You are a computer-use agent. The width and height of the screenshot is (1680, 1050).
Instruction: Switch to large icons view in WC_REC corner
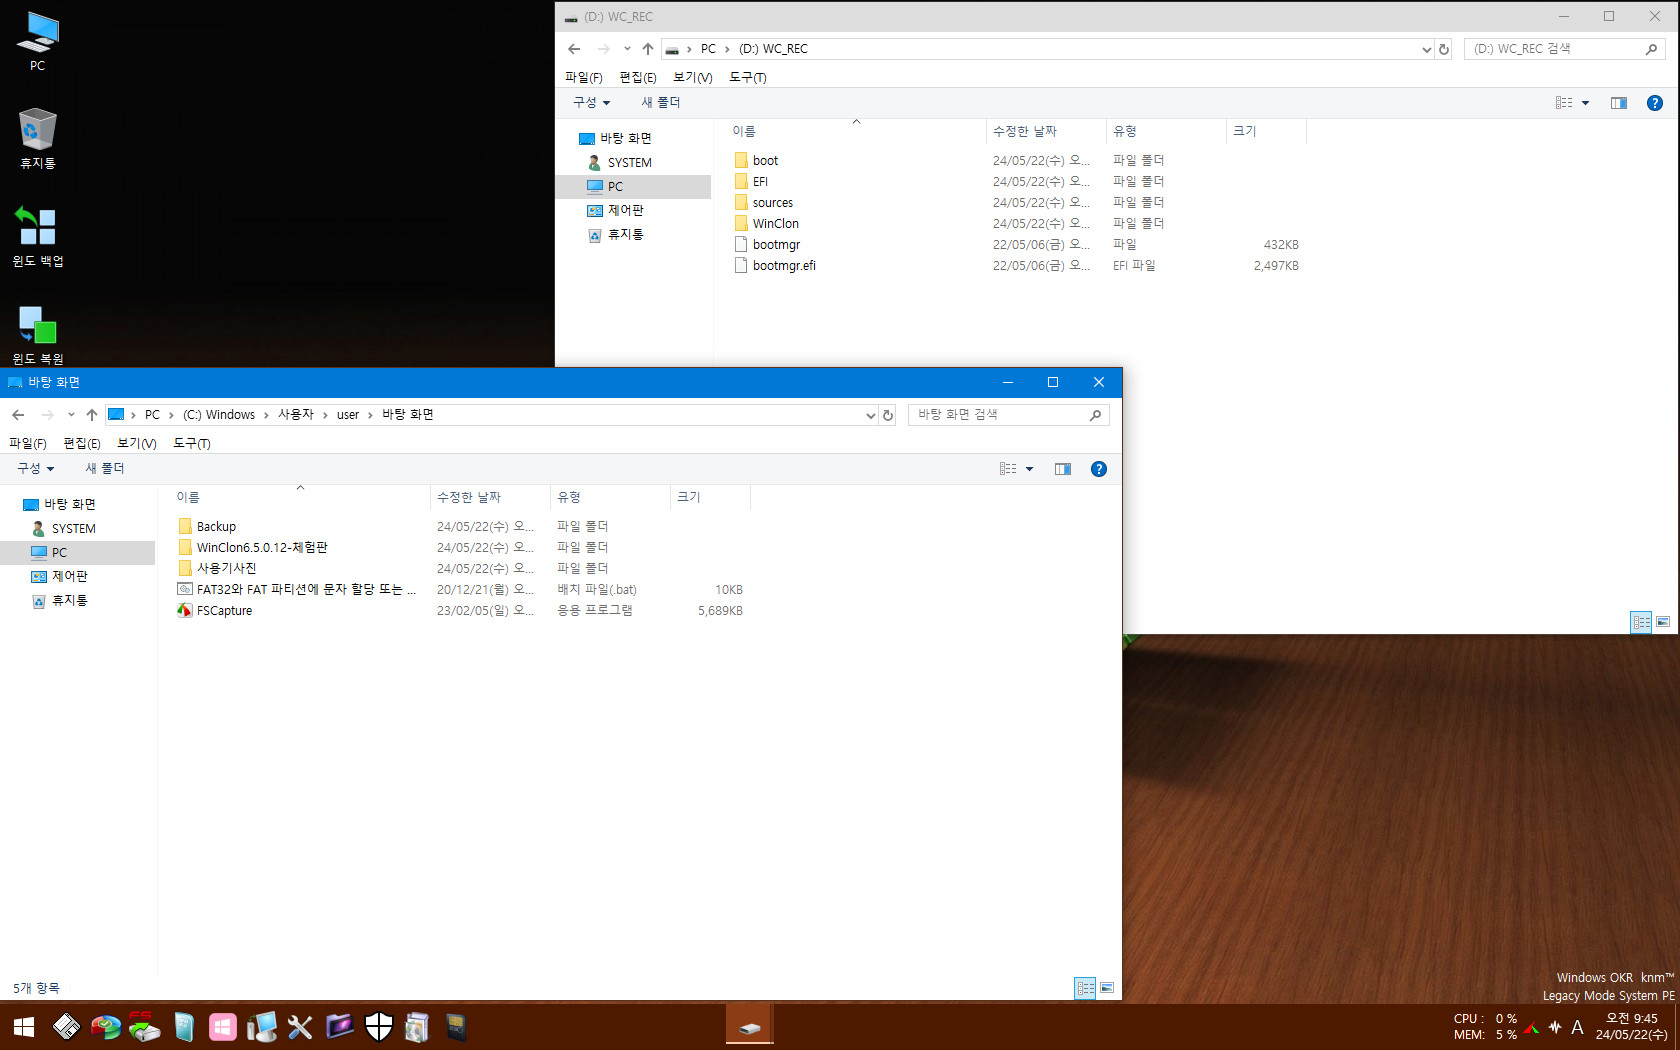1663,622
